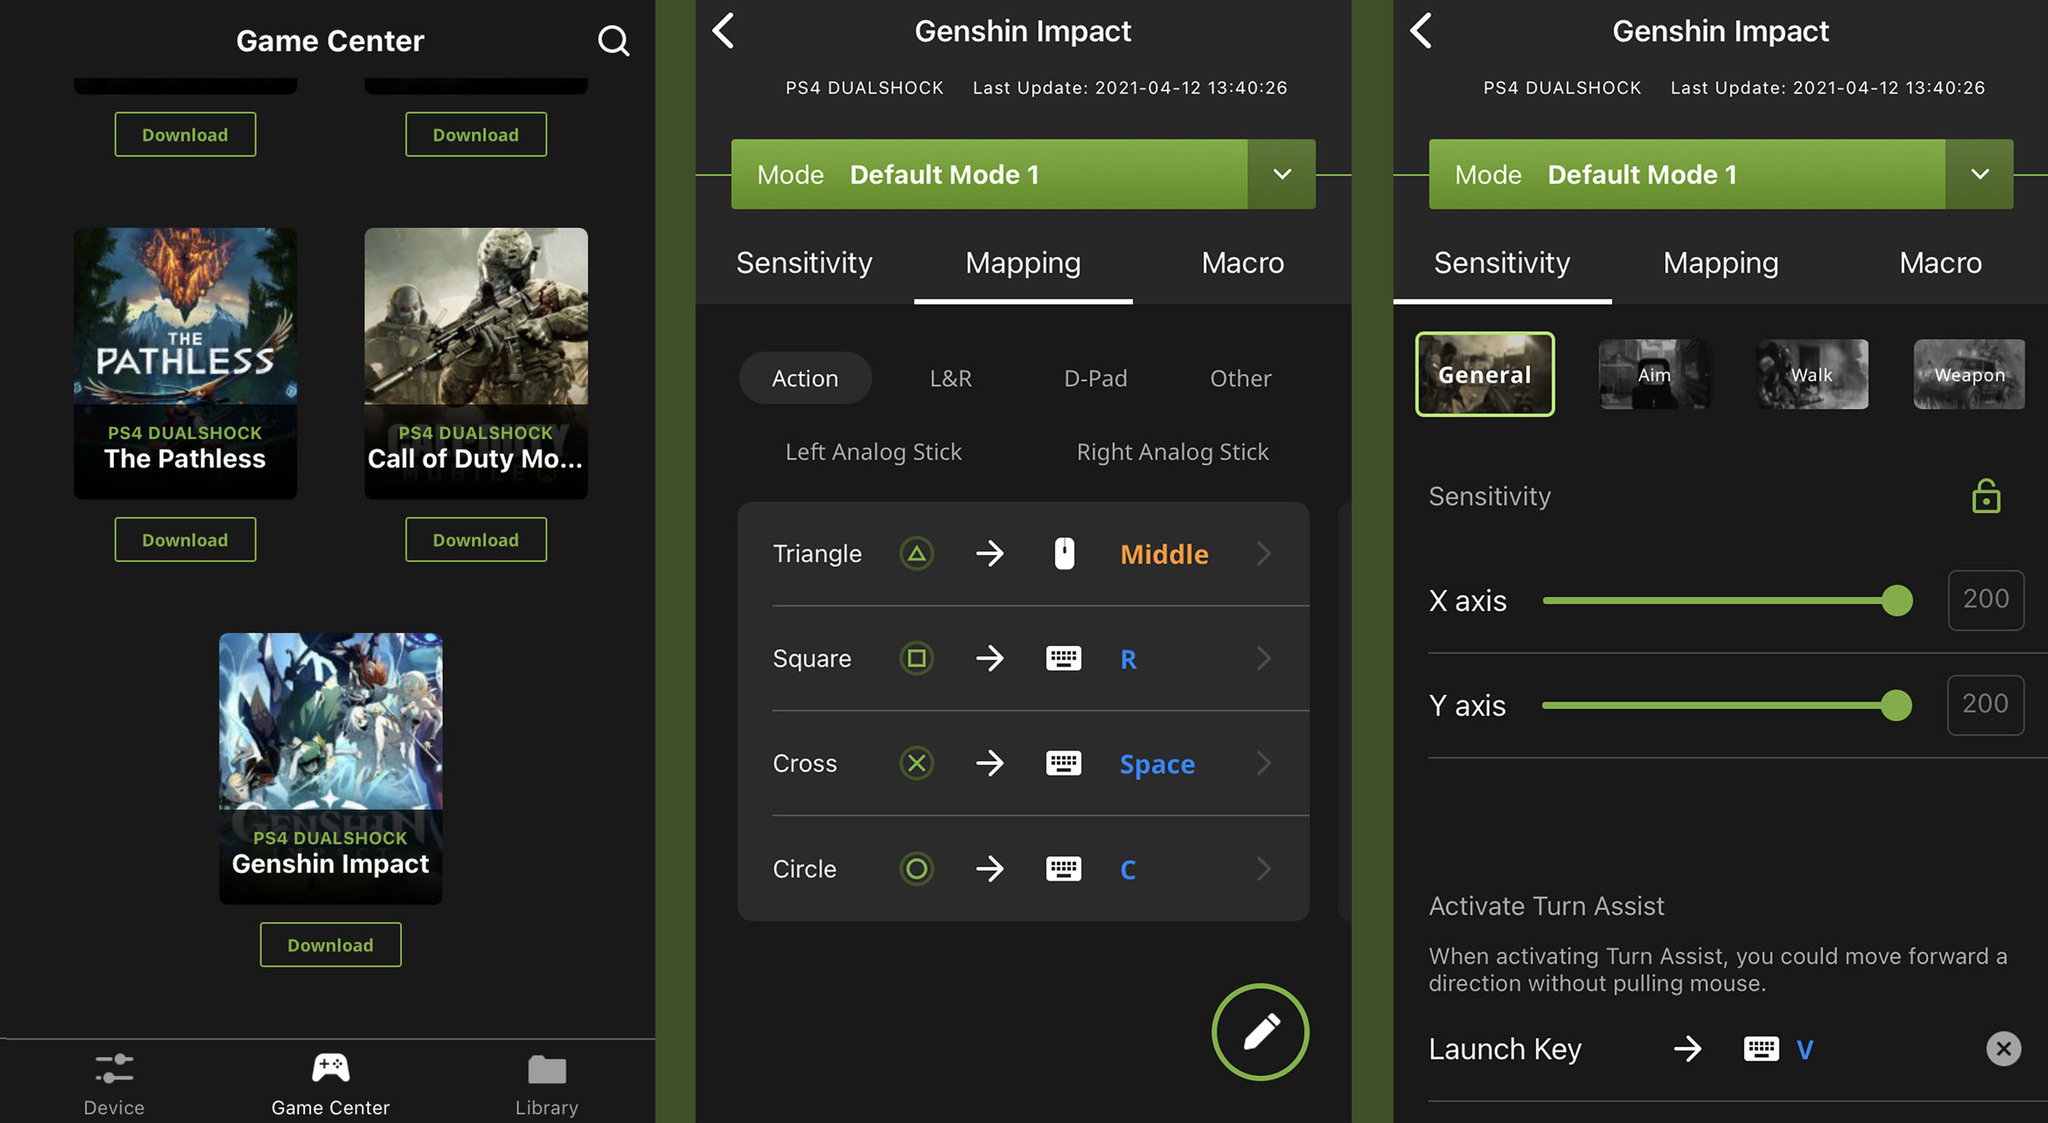Clear the Launch Key V binding

(2003, 1048)
